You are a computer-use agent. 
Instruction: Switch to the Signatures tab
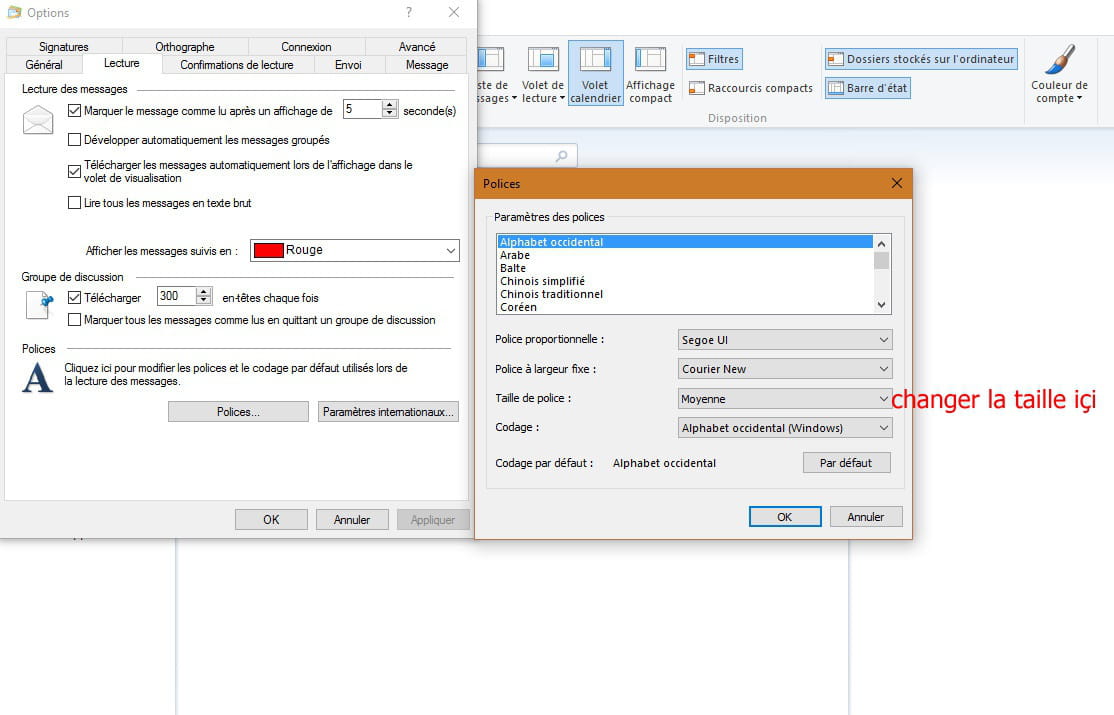[x=62, y=46]
